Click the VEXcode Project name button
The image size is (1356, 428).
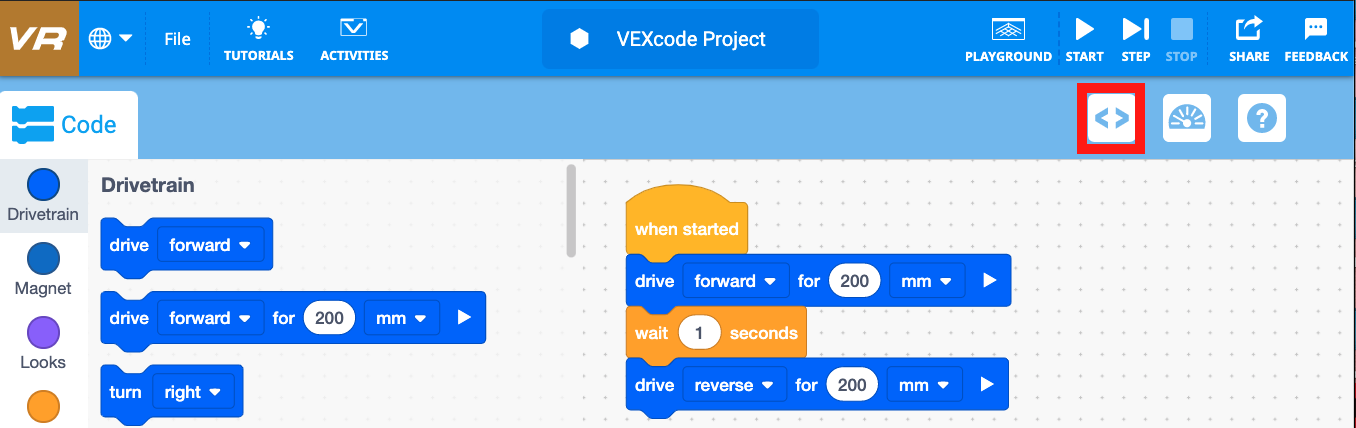click(x=680, y=39)
